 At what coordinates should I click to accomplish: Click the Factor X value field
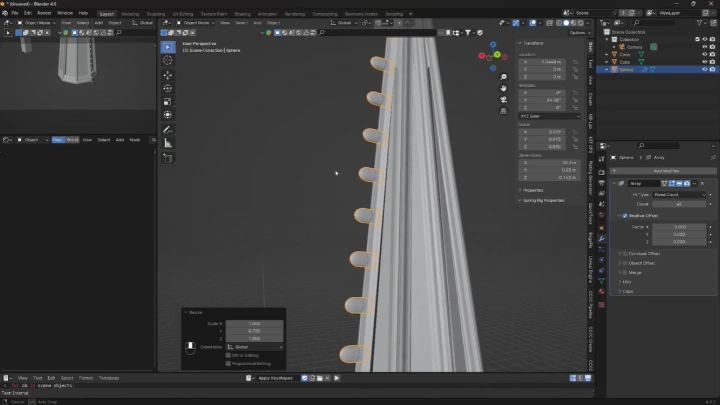point(679,227)
